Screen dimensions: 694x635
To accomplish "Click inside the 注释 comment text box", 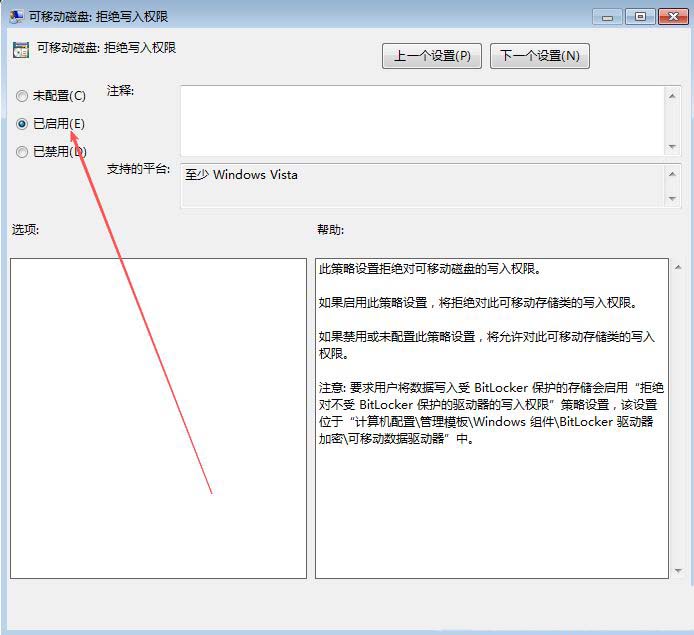I will coord(423,121).
